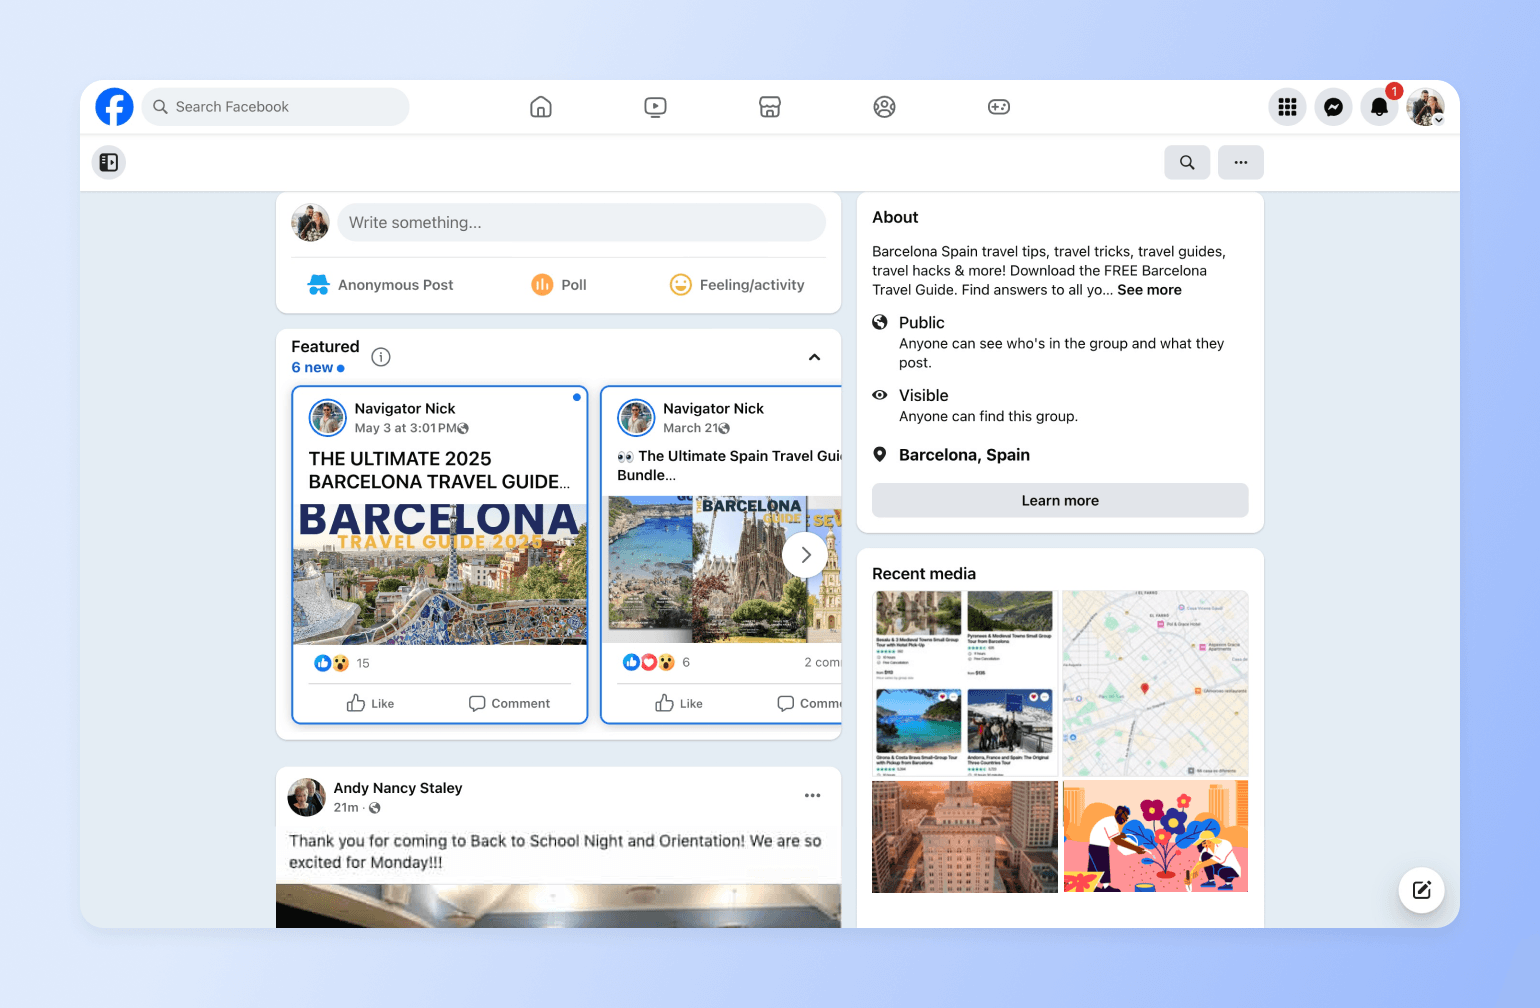Click the floating compose pencil button
The height and width of the screenshot is (1008, 1540).
pyautogui.click(x=1421, y=890)
